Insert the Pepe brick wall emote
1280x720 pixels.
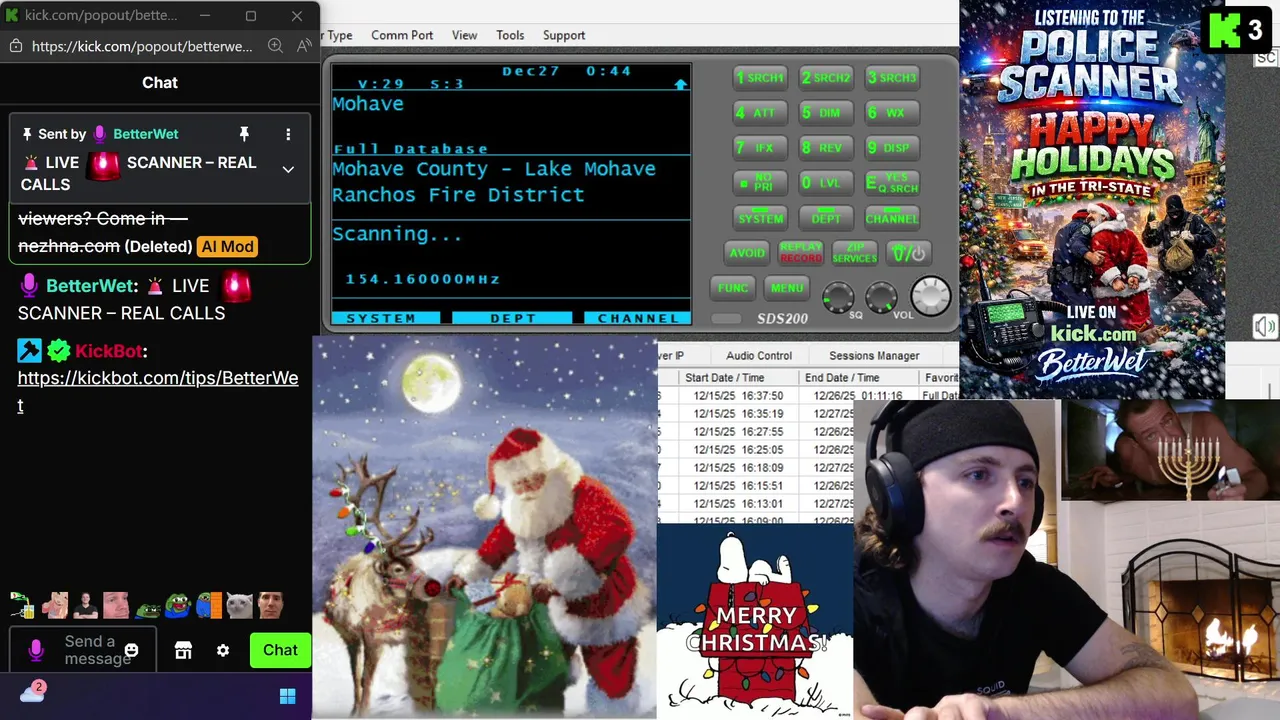209,605
